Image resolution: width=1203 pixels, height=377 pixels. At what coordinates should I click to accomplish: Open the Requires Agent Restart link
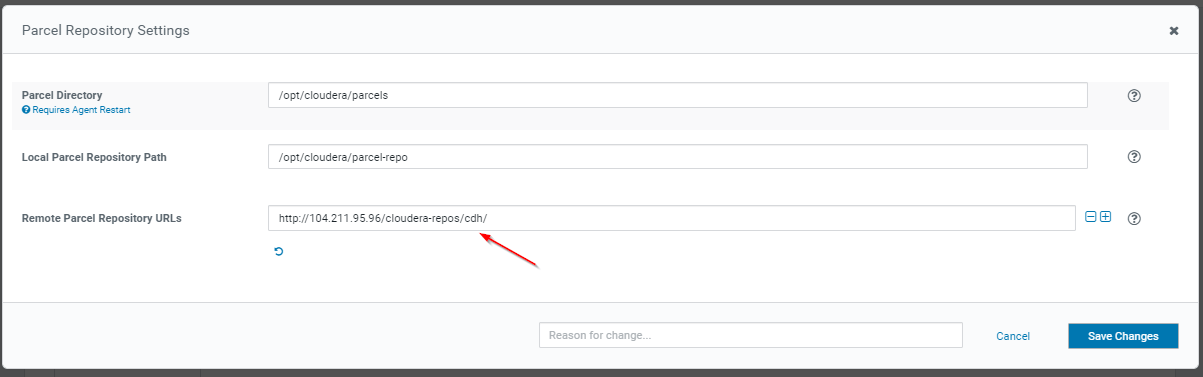pos(81,110)
